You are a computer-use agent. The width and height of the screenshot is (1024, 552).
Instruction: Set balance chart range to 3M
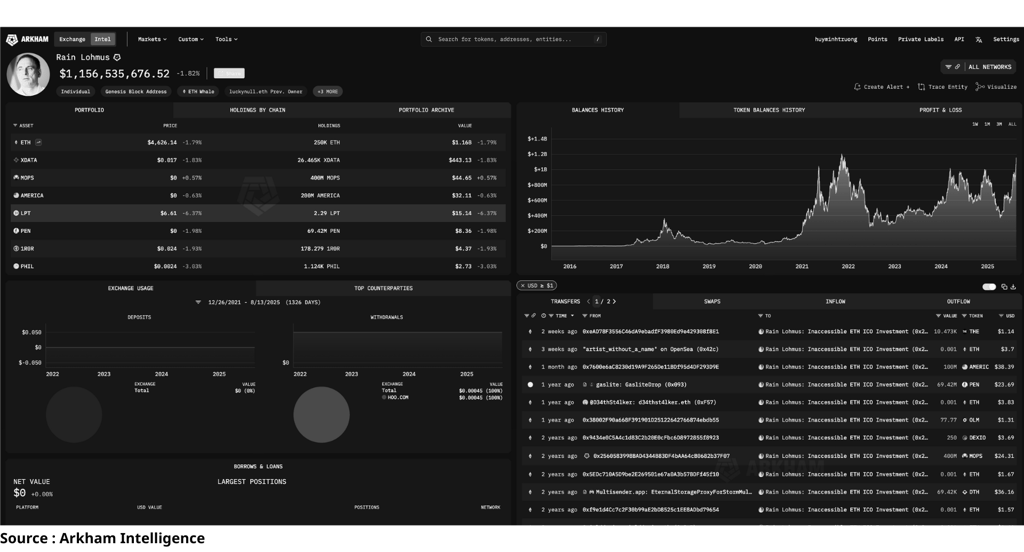tap(999, 124)
